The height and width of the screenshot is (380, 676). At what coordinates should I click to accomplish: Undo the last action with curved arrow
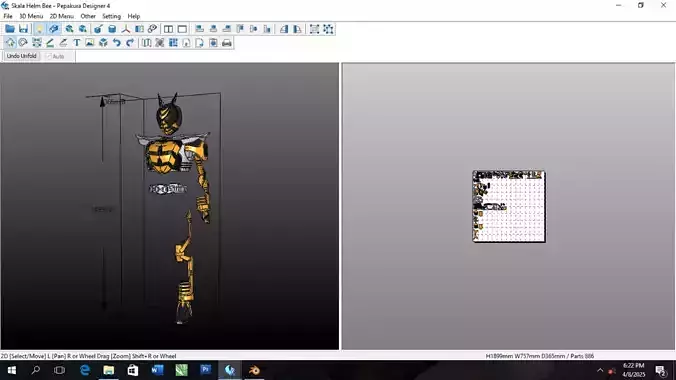116,43
